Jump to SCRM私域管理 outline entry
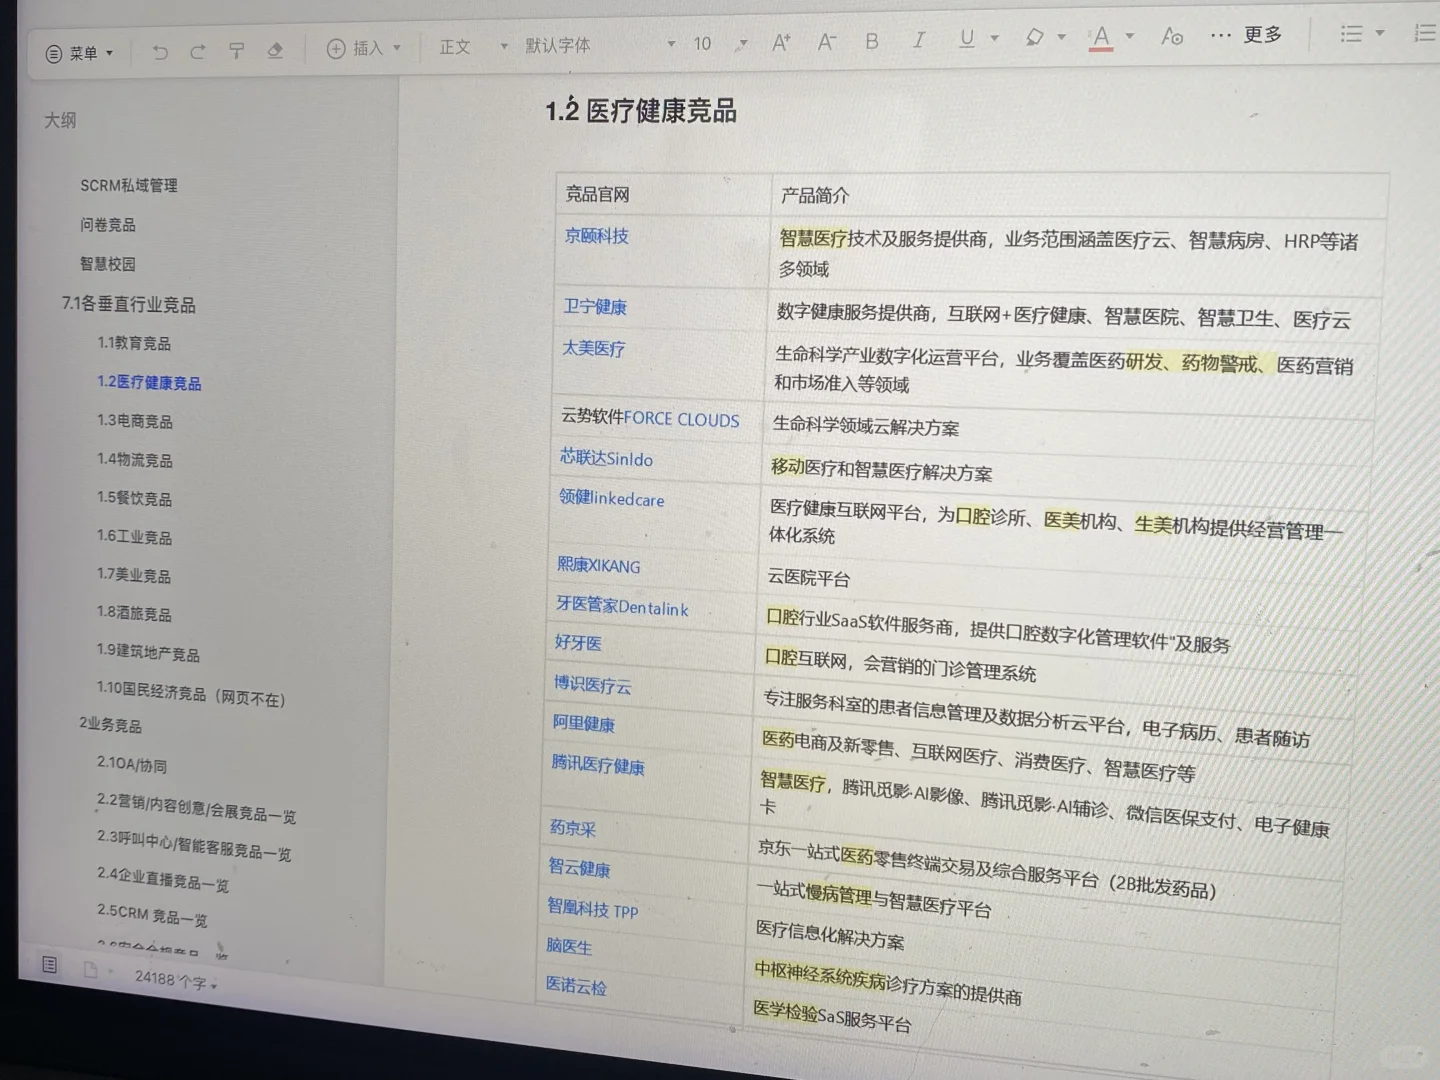1440x1080 pixels. (129, 185)
